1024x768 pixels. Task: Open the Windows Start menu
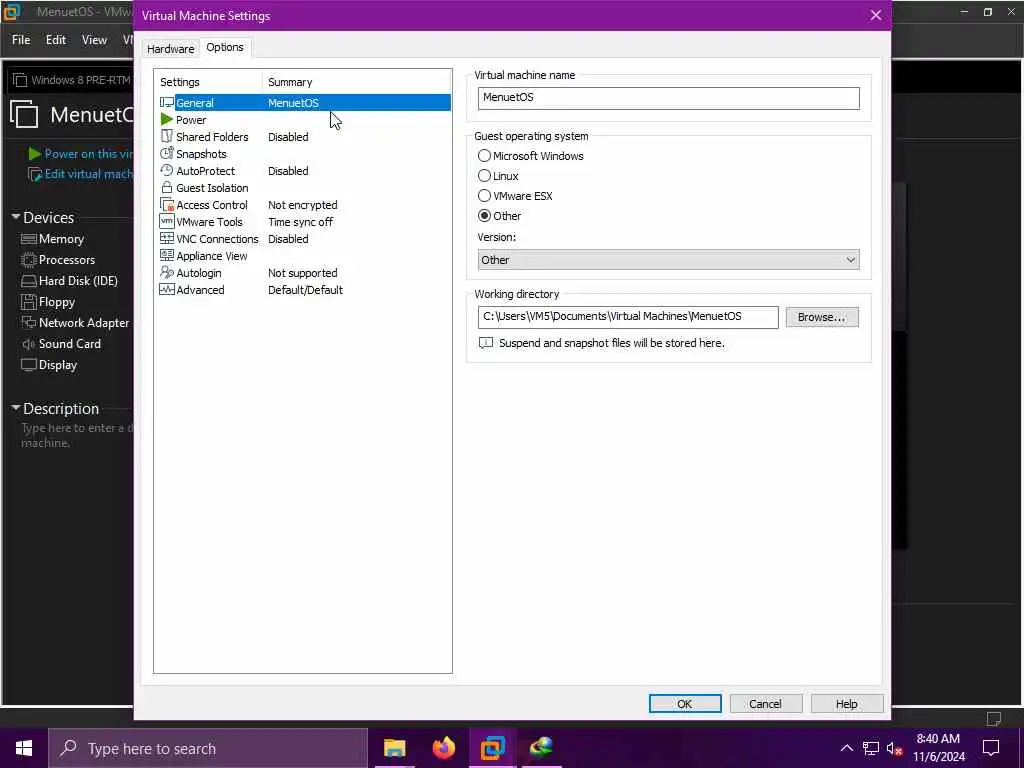(x=24, y=748)
